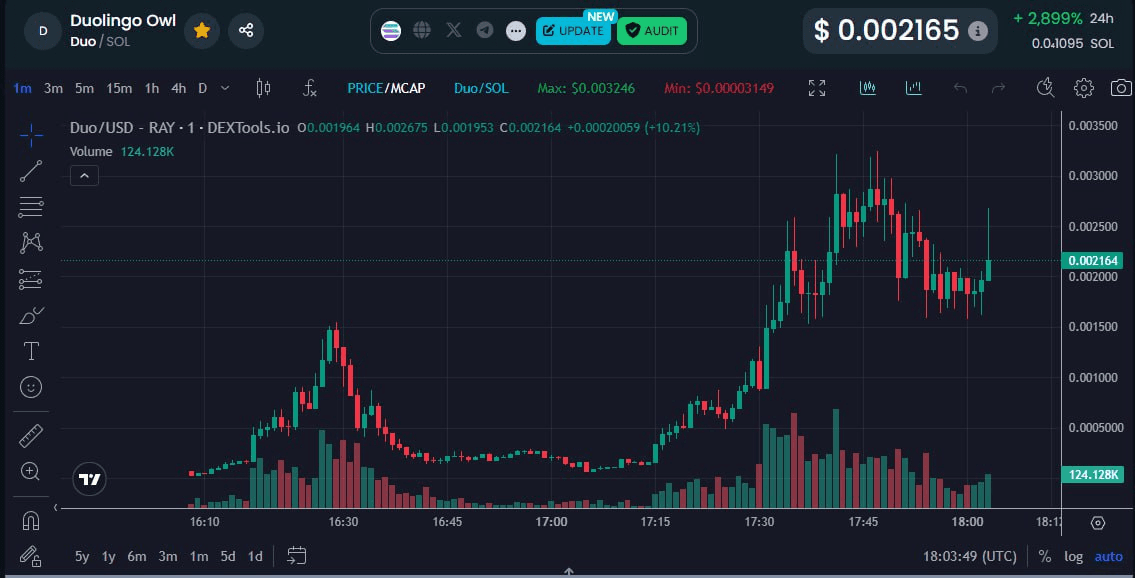Toggle auto scale
Image resolution: width=1135 pixels, height=578 pixels.
pyautogui.click(x=1108, y=556)
